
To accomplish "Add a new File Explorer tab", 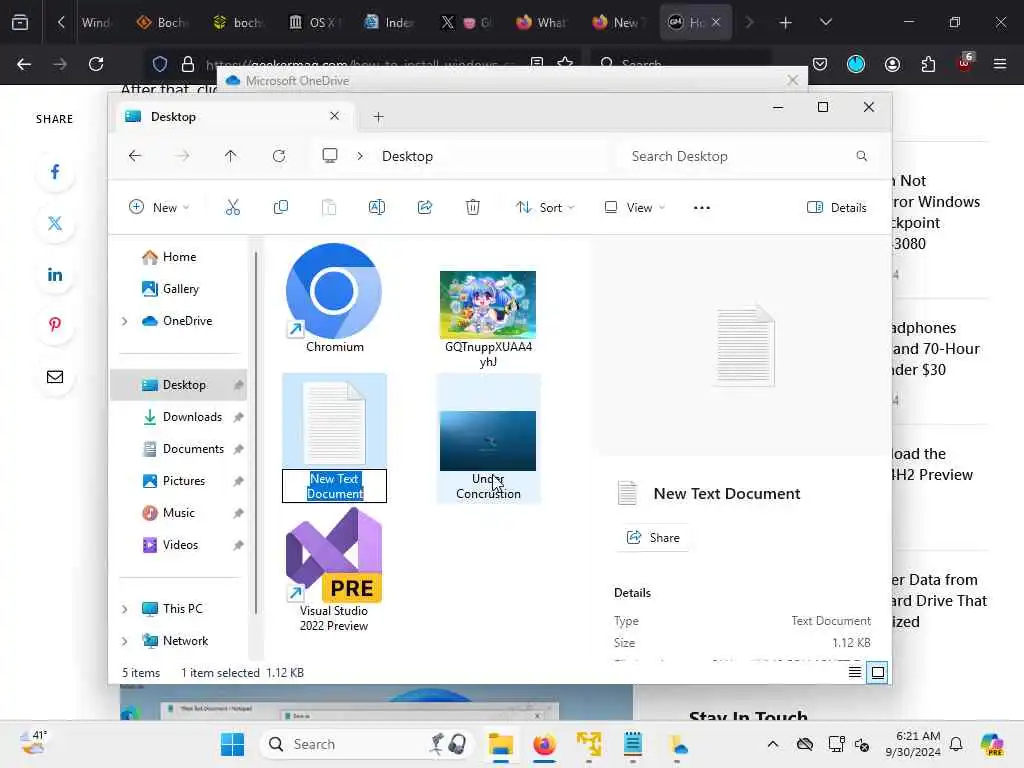I will pos(378,117).
